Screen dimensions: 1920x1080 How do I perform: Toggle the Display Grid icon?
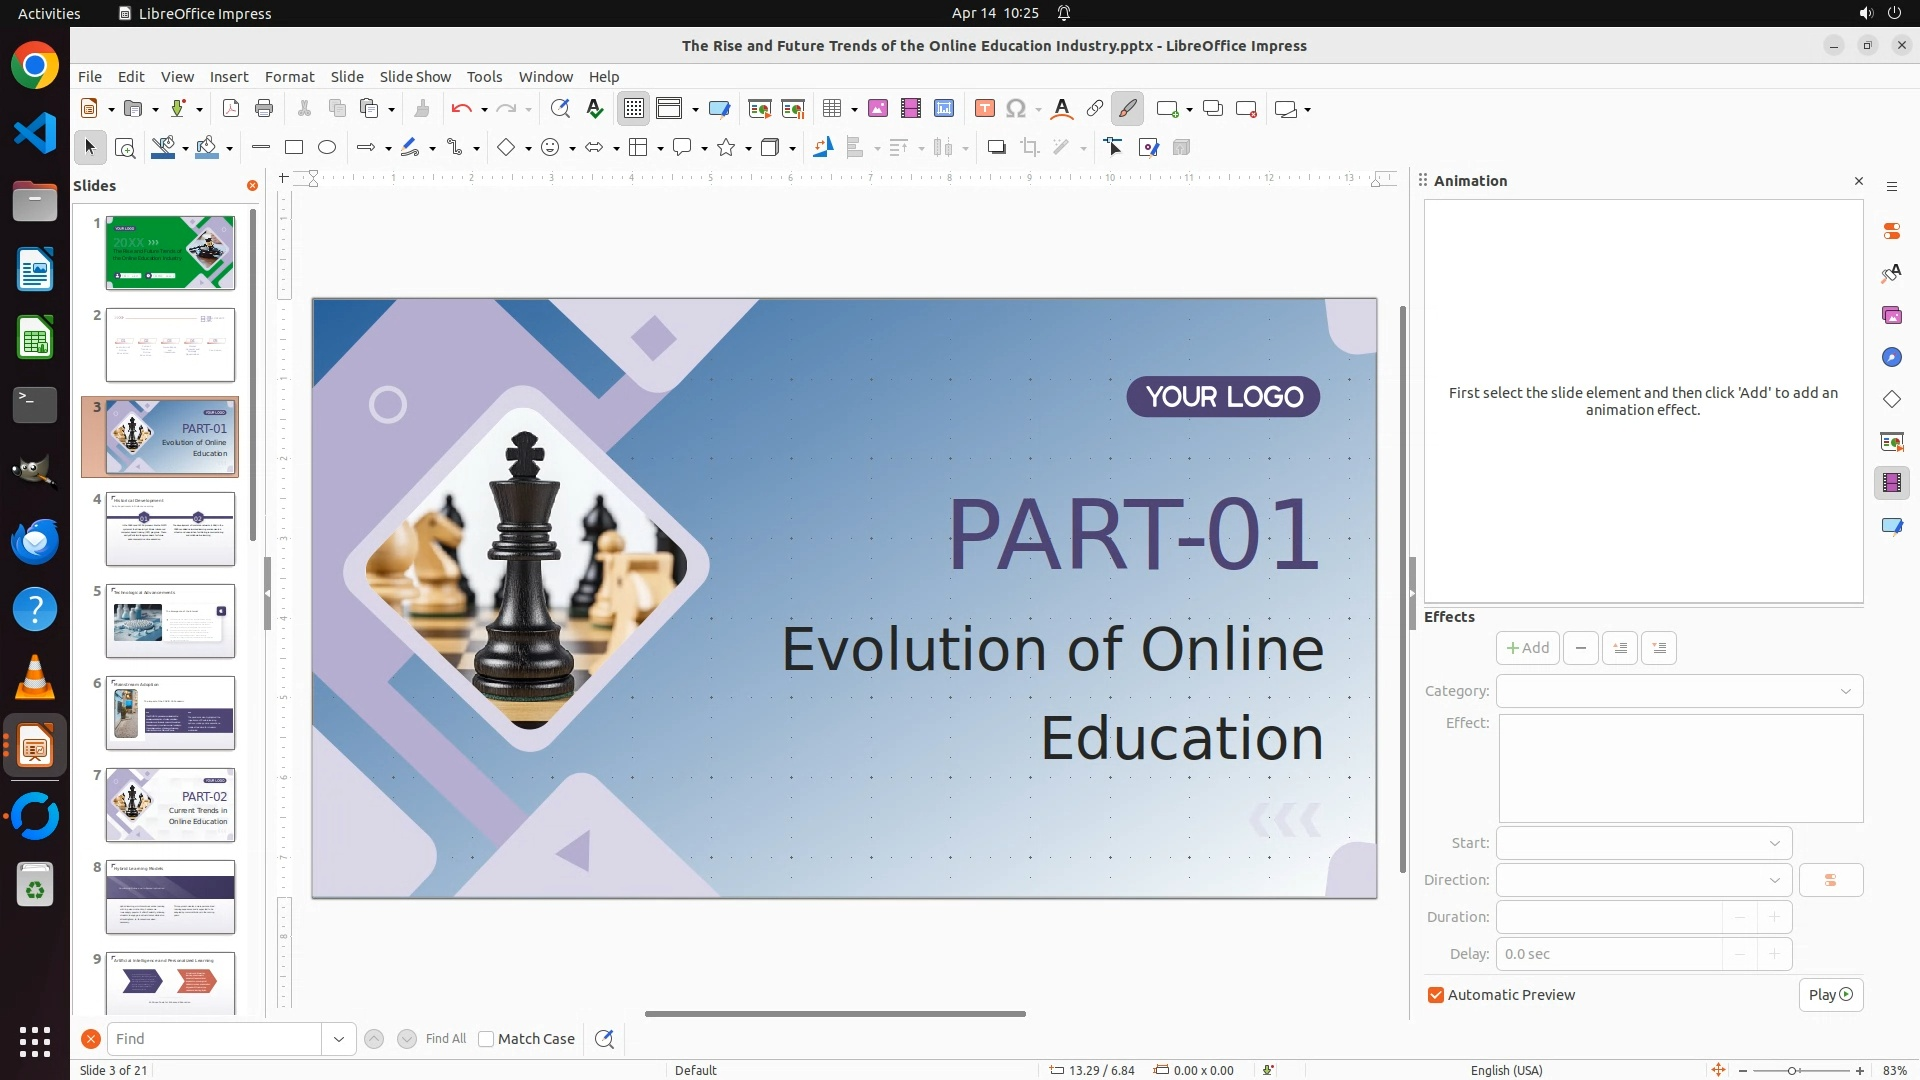[x=634, y=109]
